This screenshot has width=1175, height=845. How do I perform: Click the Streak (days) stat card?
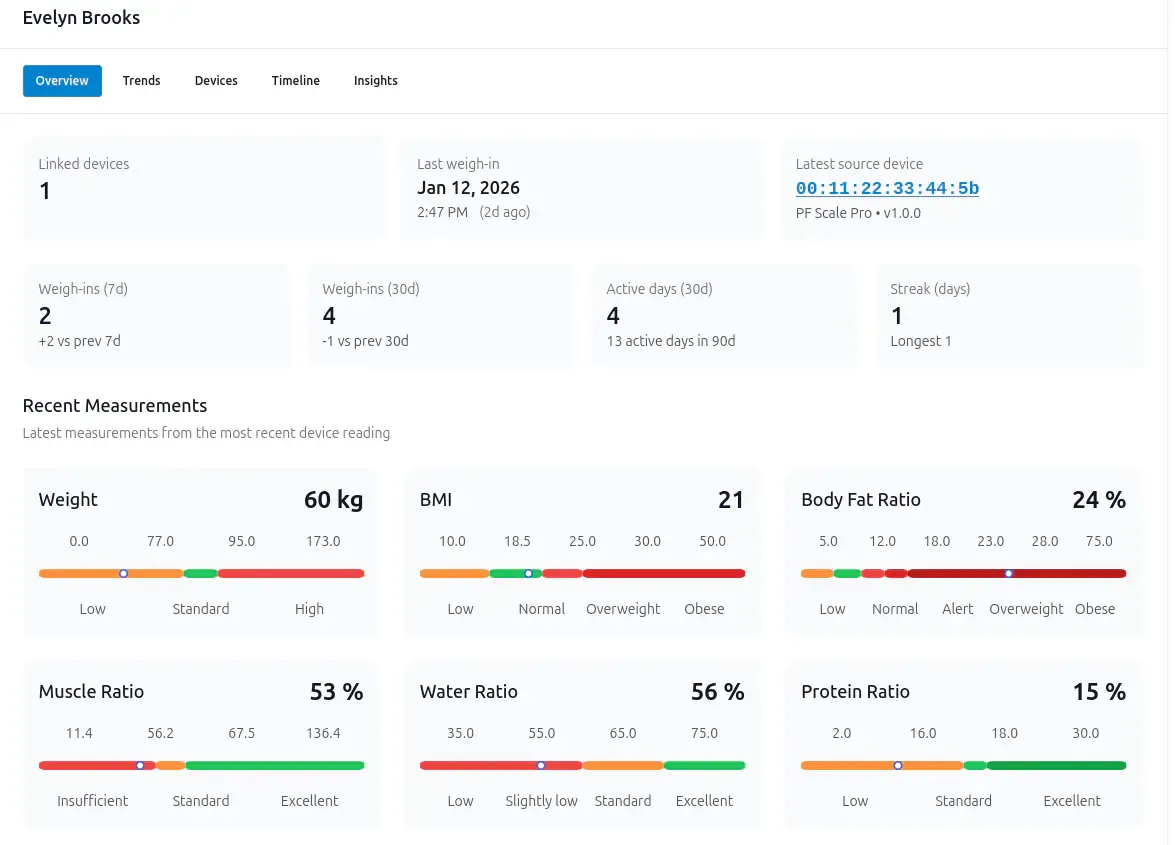[x=1008, y=315]
